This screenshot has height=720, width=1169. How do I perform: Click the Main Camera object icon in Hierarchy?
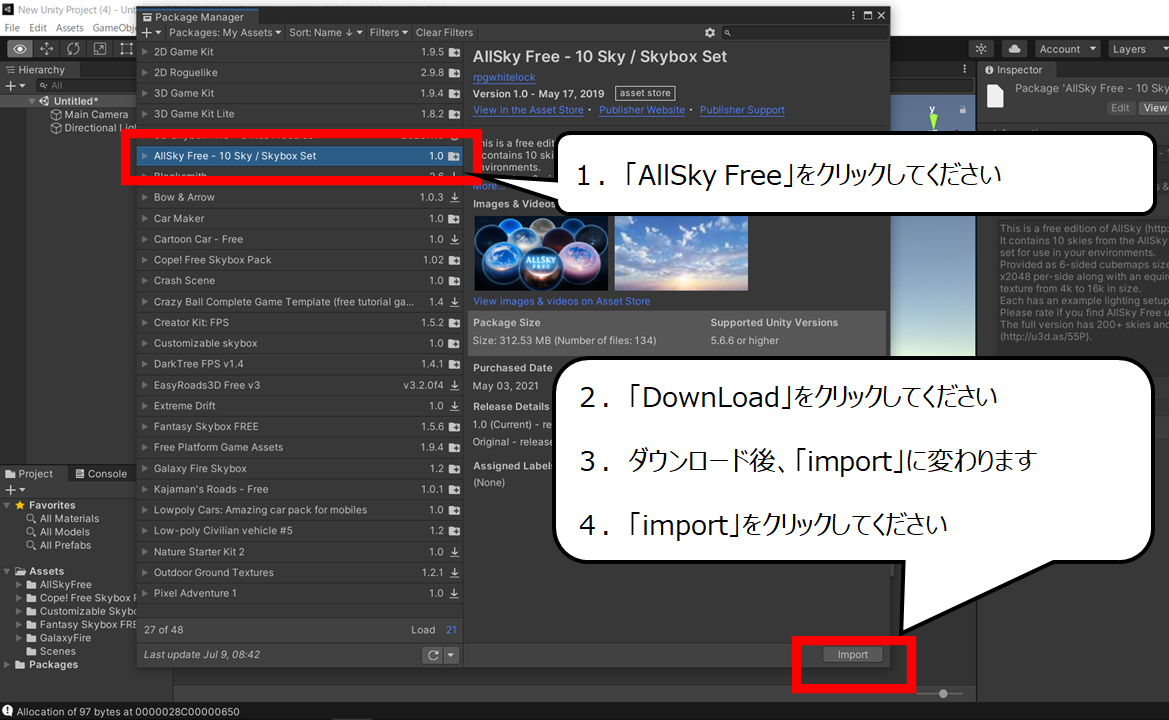(x=56, y=115)
